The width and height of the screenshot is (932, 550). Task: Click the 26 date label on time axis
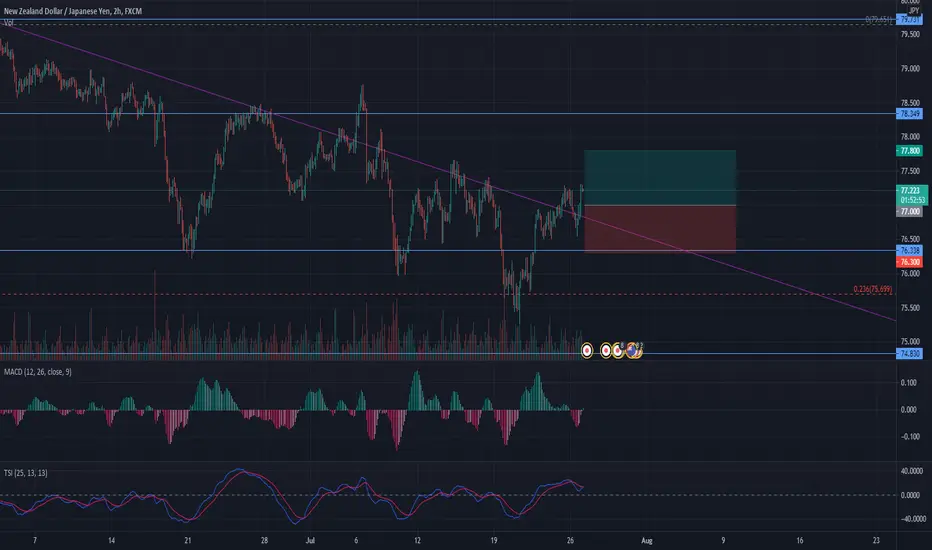point(570,540)
